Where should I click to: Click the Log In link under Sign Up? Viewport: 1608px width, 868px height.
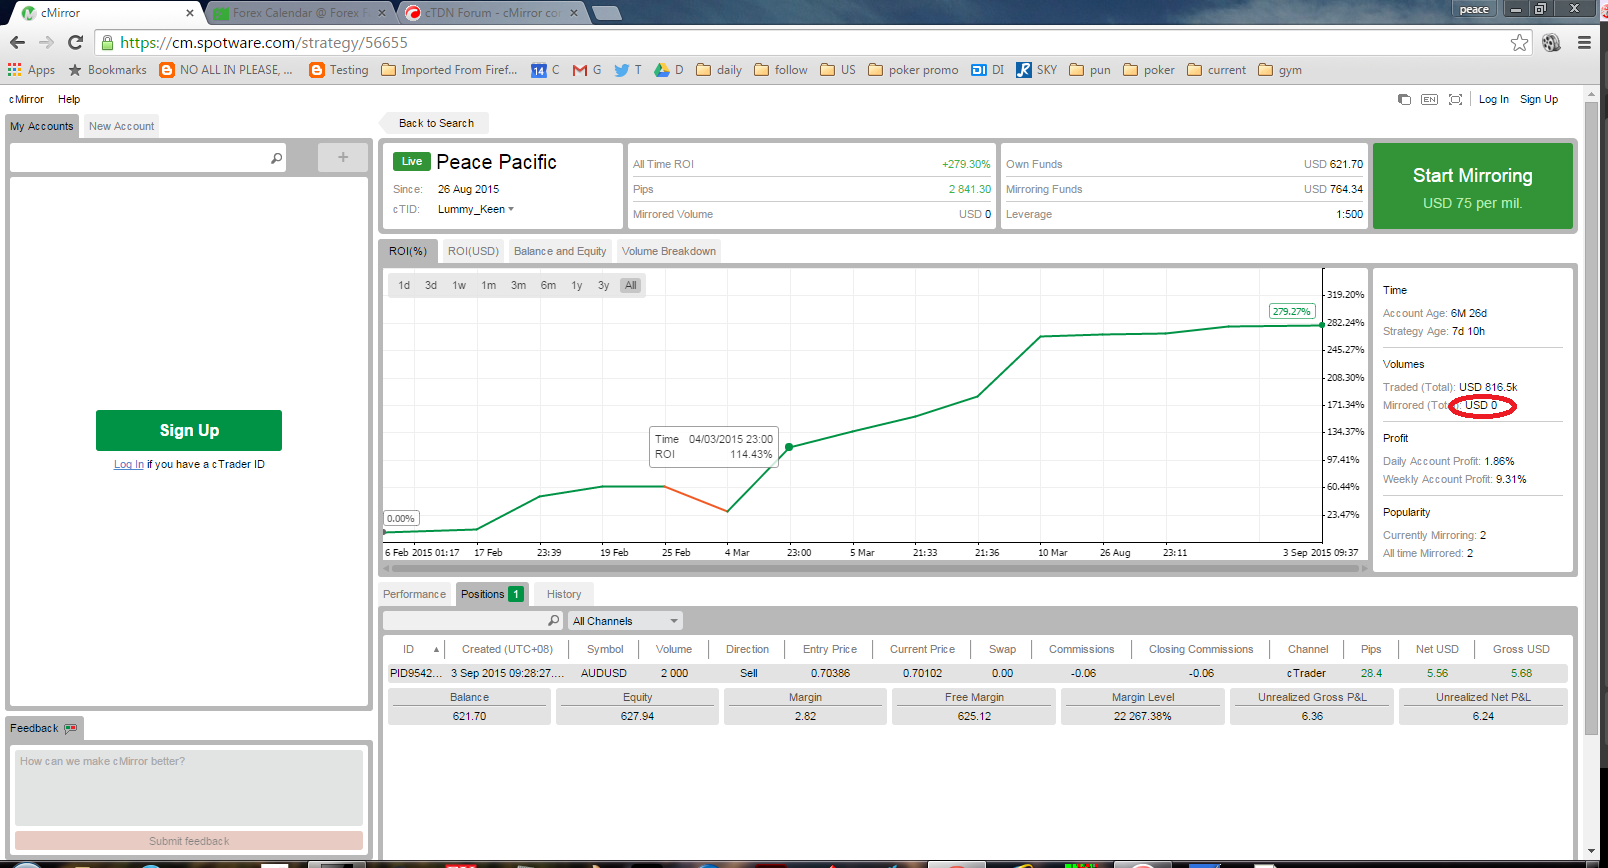coord(129,464)
